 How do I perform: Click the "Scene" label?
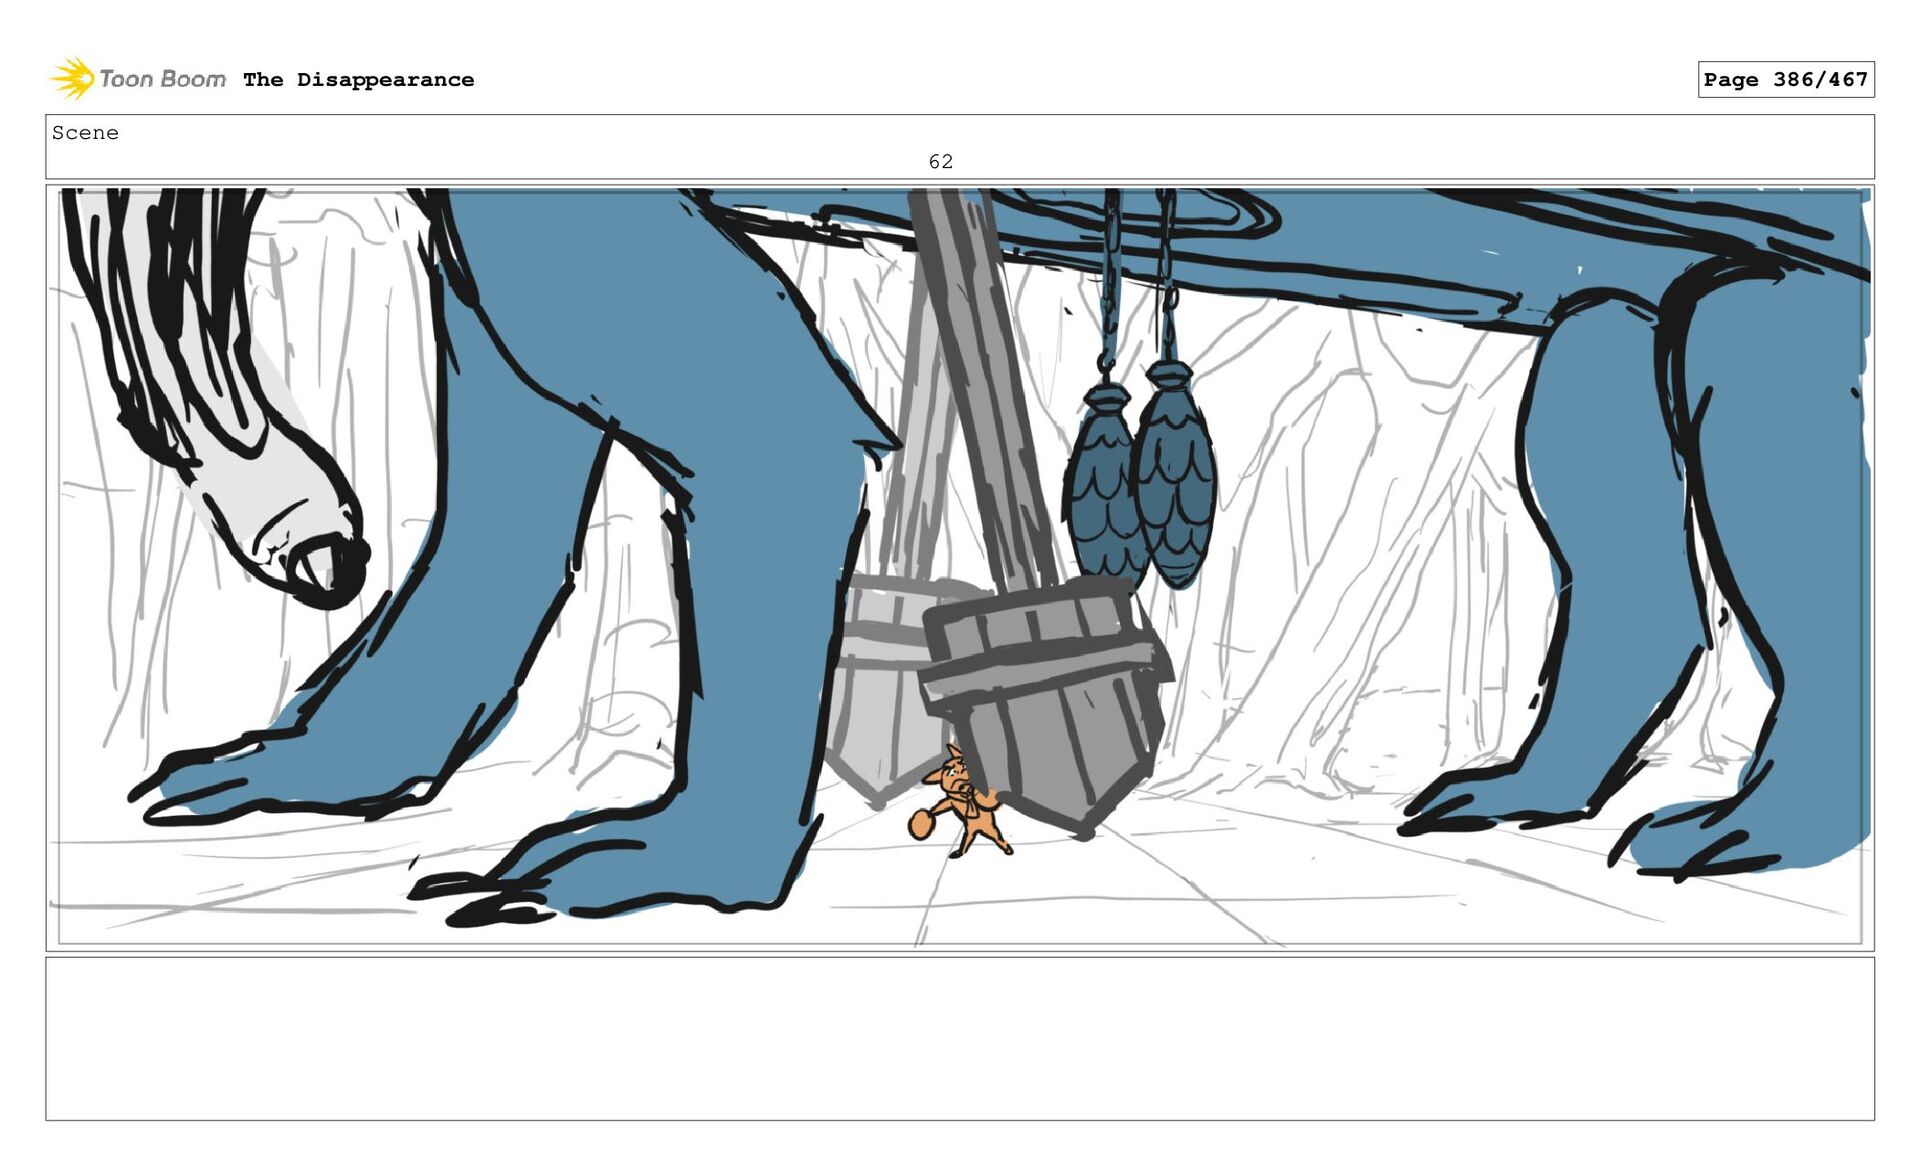click(x=85, y=133)
